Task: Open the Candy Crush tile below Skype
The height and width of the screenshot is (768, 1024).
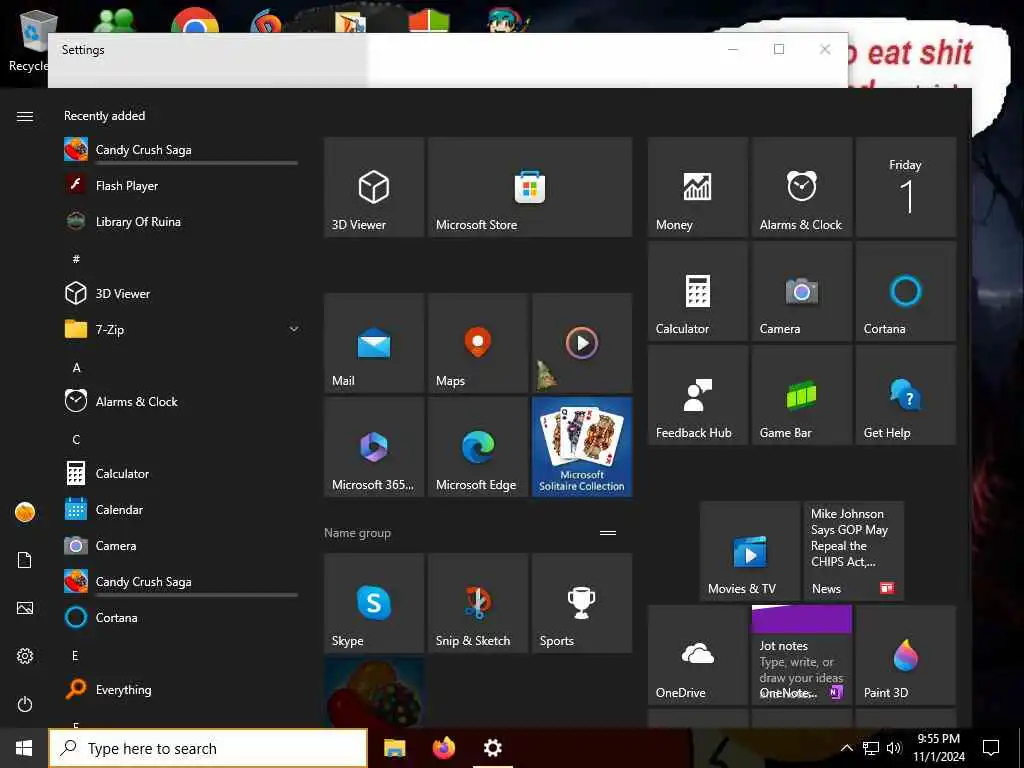Action: pos(374,693)
